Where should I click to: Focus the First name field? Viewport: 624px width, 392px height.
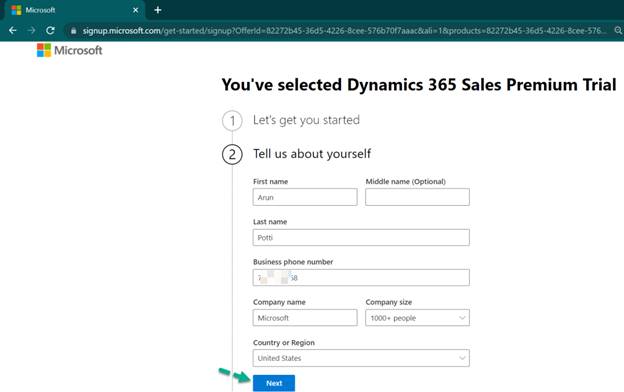(305, 197)
